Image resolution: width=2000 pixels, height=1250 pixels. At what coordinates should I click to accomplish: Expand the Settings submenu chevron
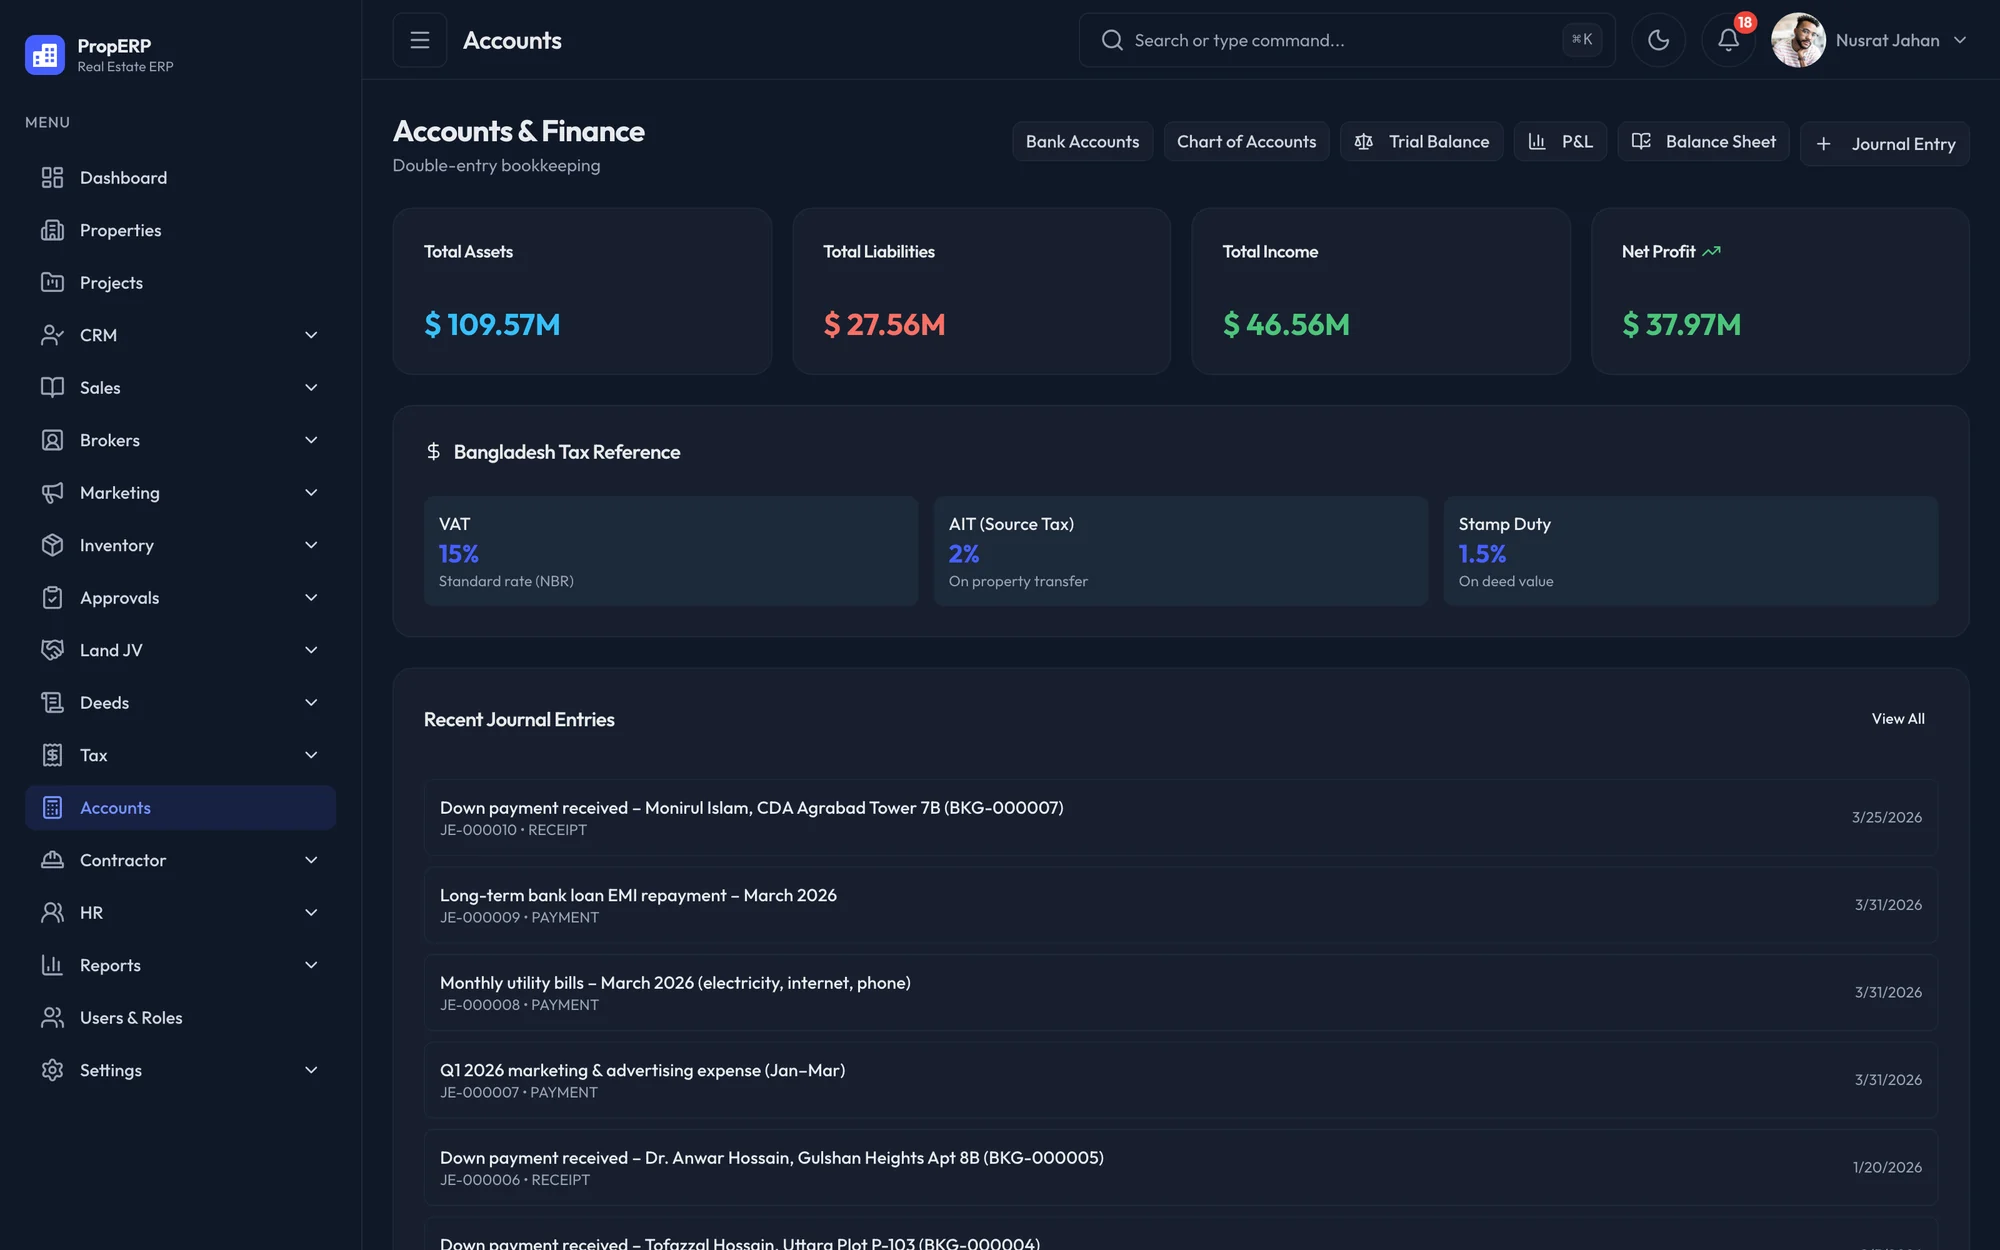click(x=311, y=1070)
